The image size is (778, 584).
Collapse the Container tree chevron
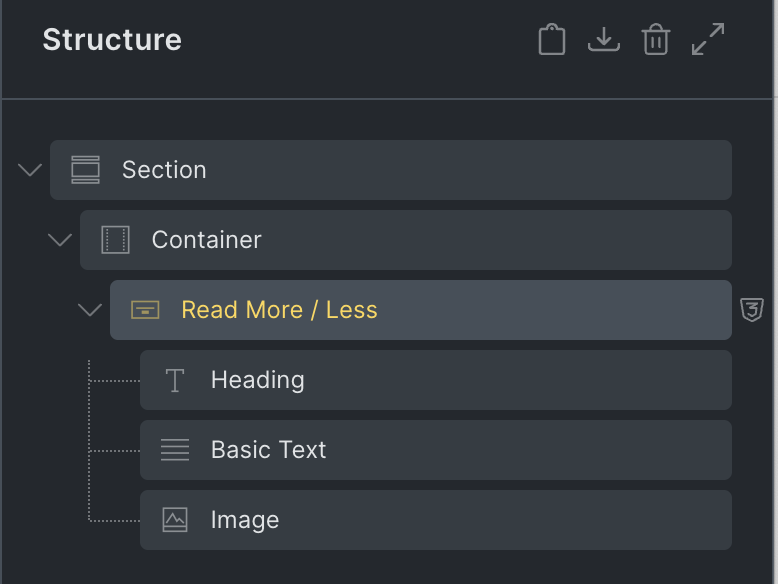(60, 240)
